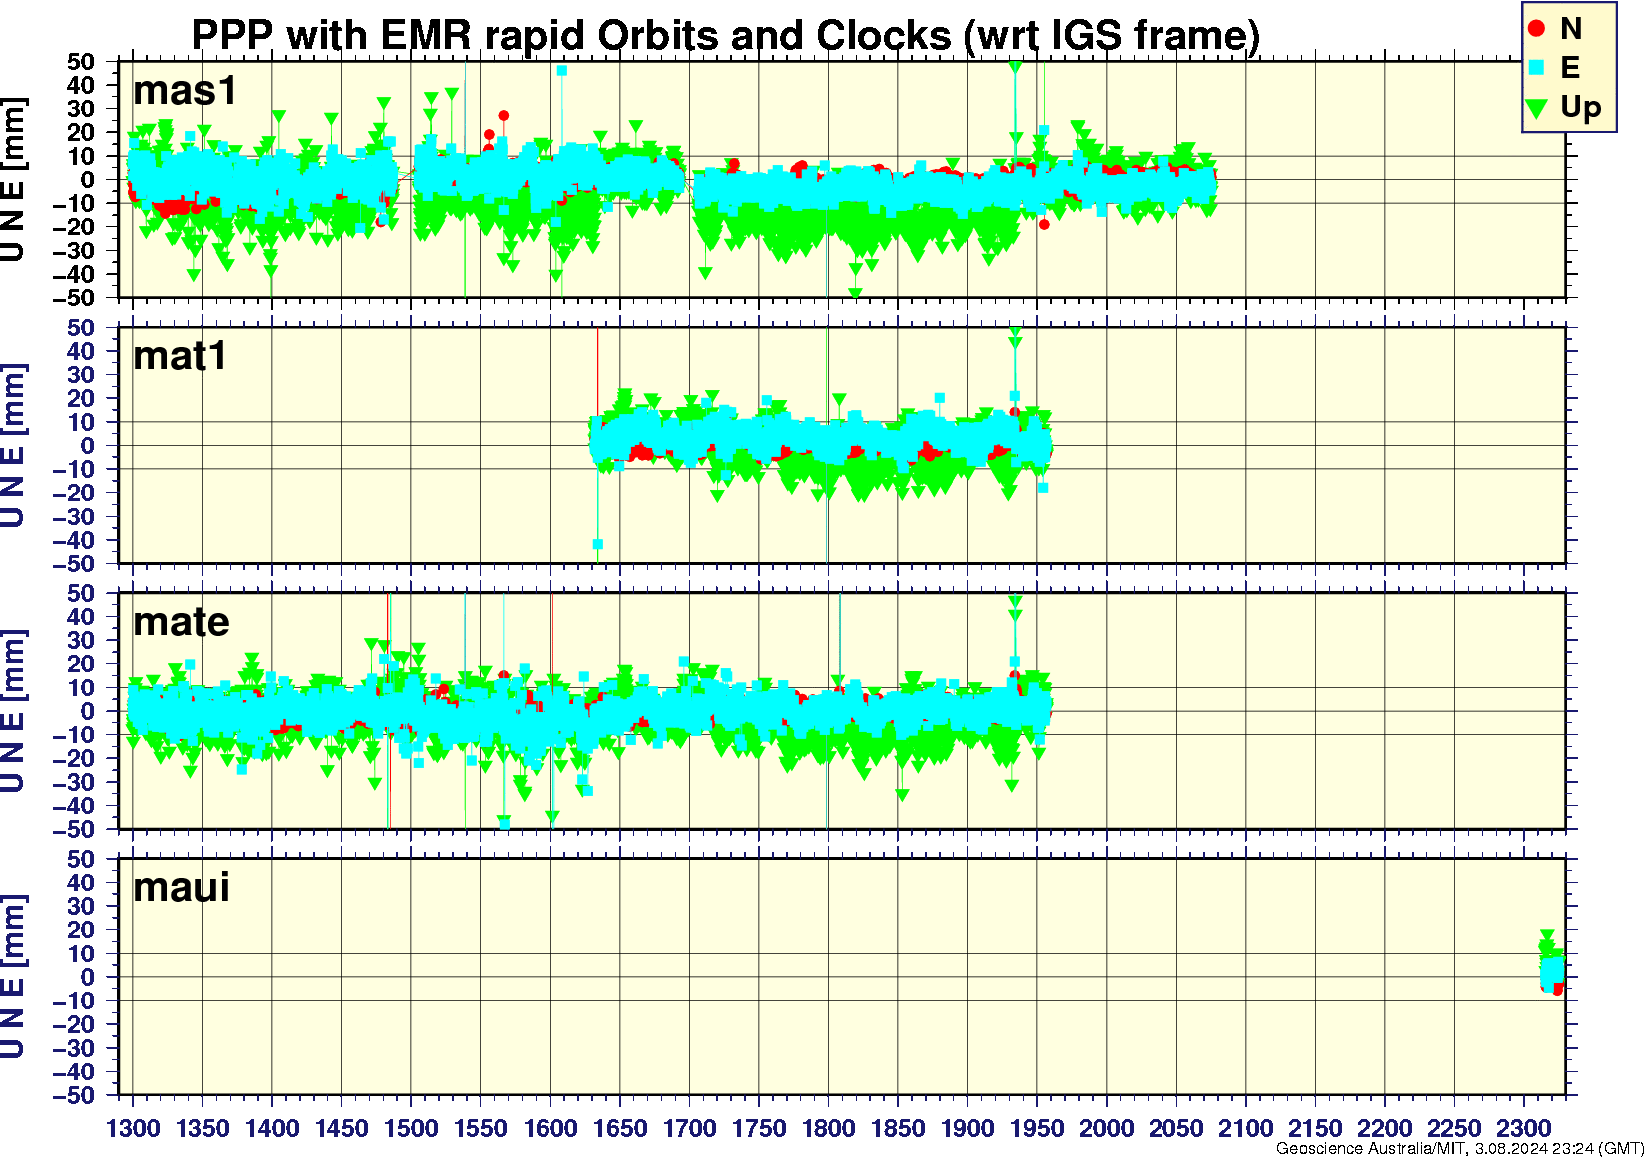Click the cyan outlier point near -40 in mat1 panel
The height and width of the screenshot is (1158, 1644).
(598, 545)
